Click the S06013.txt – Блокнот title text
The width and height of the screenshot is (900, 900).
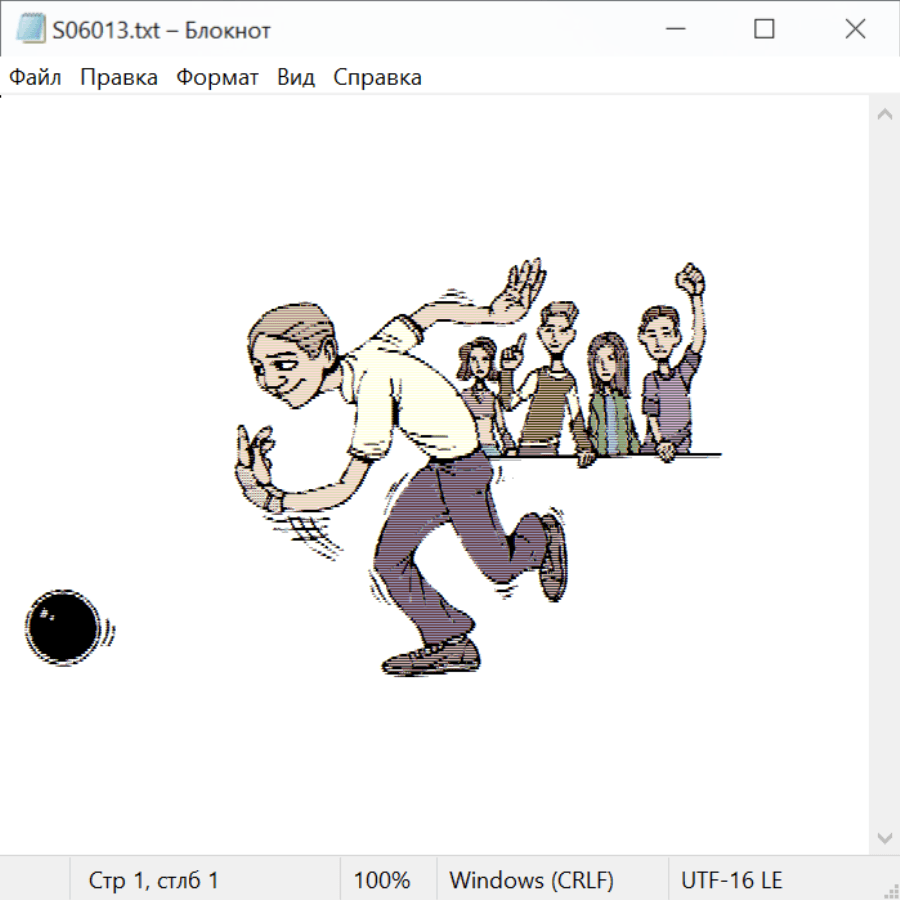(x=163, y=30)
